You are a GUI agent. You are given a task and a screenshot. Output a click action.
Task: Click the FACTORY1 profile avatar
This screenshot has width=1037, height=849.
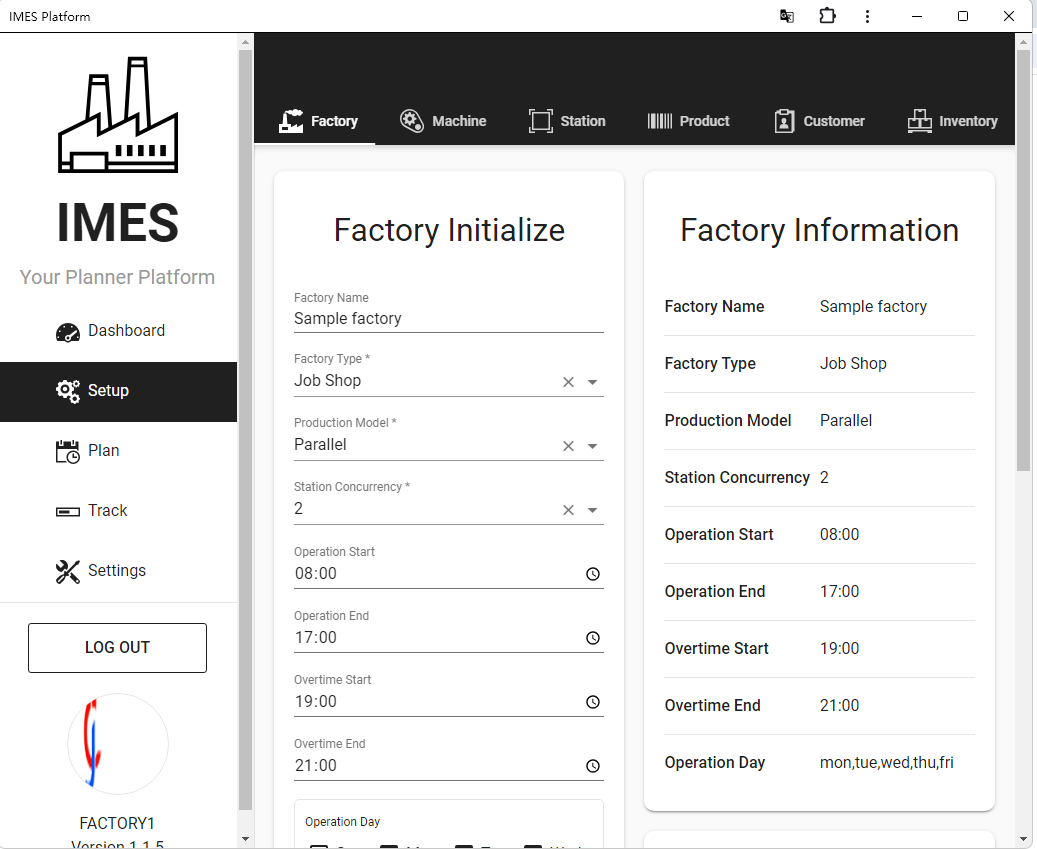118,744
